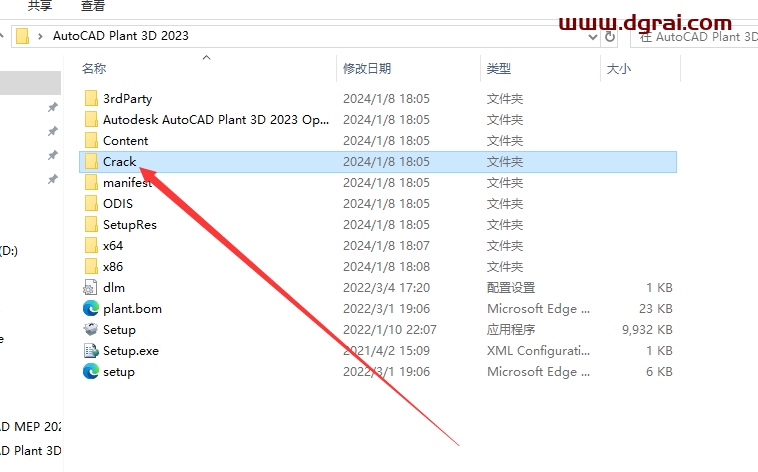This screenshot has height=472, width=758.
Task: Click the folder icon in address bar
Action: click(x=22, y=36)
